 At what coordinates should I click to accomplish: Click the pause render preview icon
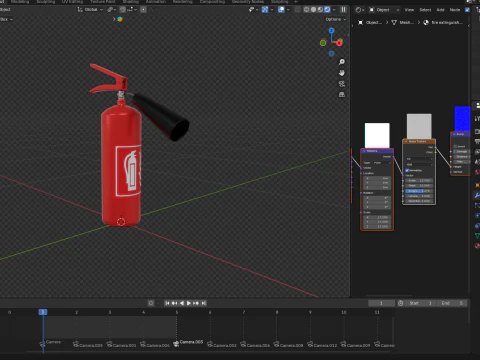point(343,10)
